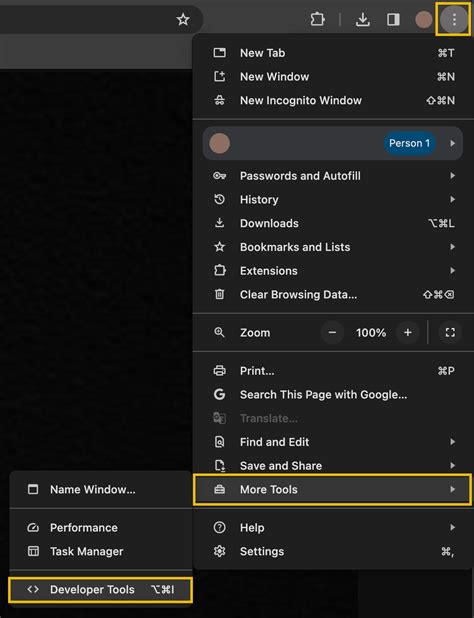Image resolution: width=474 pixels, height=618 pixels.
Task: Choose New Tab from the menu
Action: tap(333, 53)
